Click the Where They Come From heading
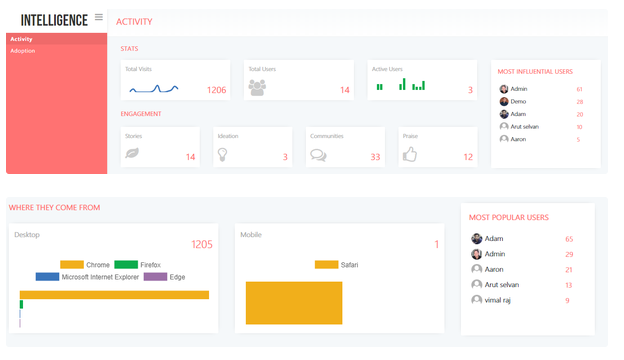This screenshot has height=360, width=624. (55, 208)
